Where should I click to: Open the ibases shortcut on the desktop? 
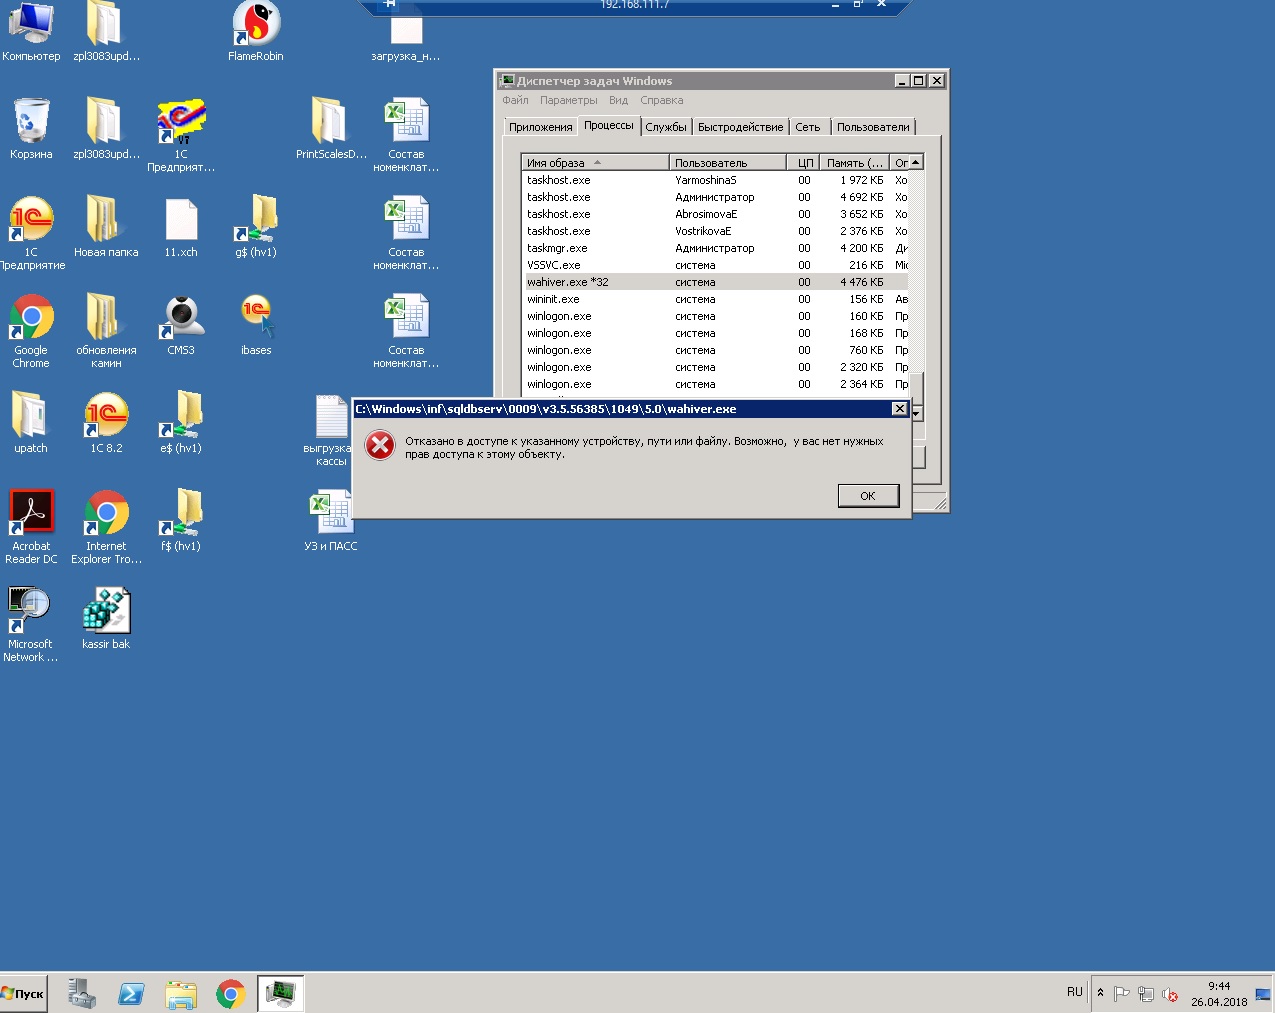pos(256,324)
